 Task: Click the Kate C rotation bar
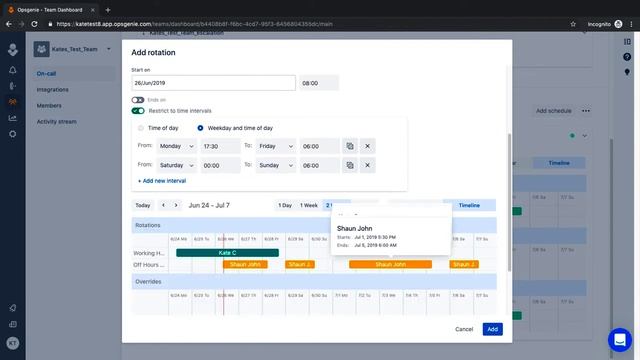(227, 253)
